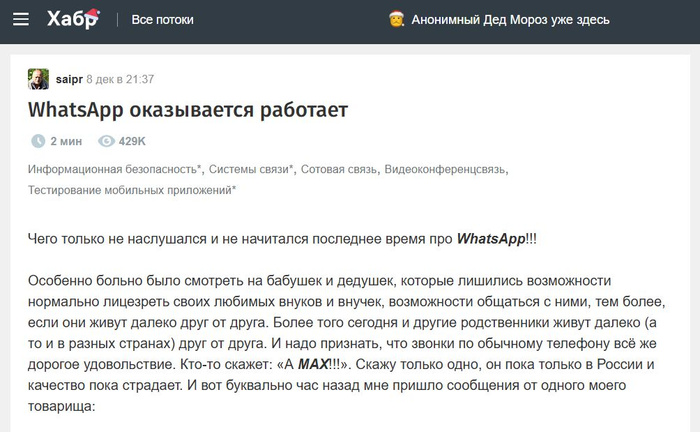Open the Системы связи hub
The image size is (700, 432).
tap(251, 170)
